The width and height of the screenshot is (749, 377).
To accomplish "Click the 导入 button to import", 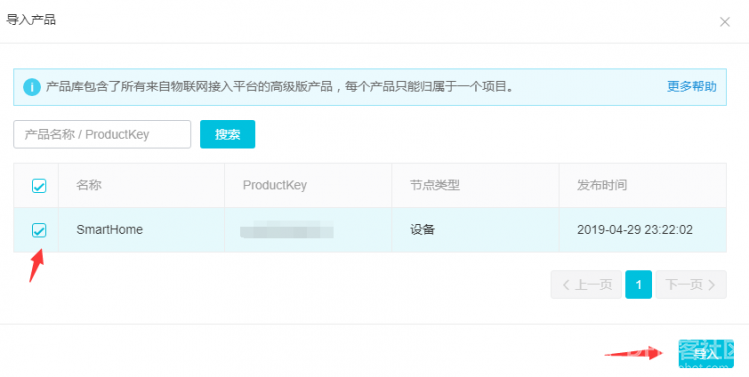I will [x=706, y=354].
